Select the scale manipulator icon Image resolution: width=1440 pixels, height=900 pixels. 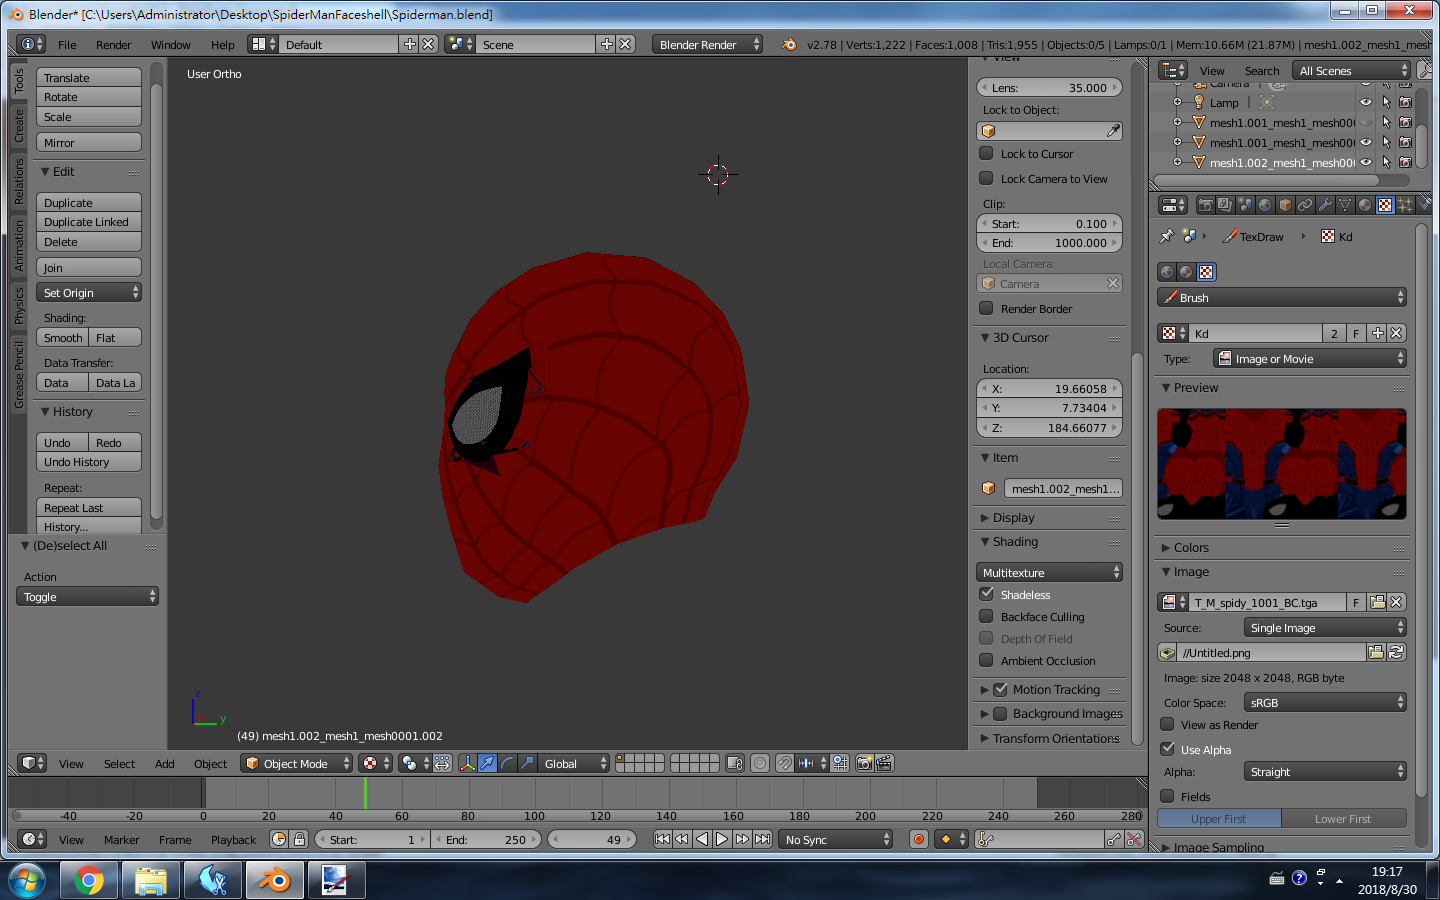(x=527, y=763)
